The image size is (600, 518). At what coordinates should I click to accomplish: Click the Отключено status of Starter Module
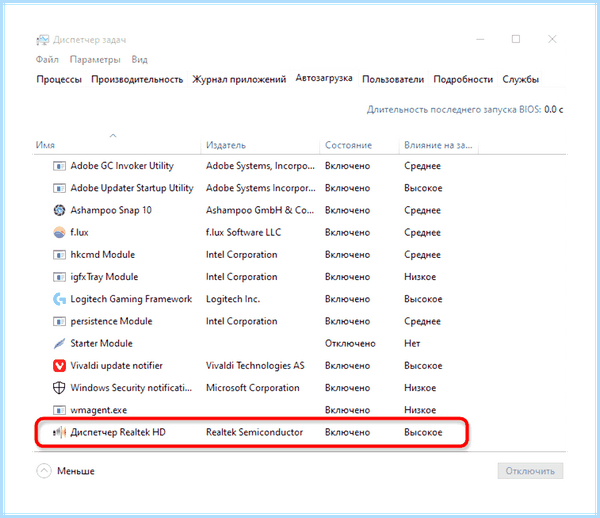350,344
